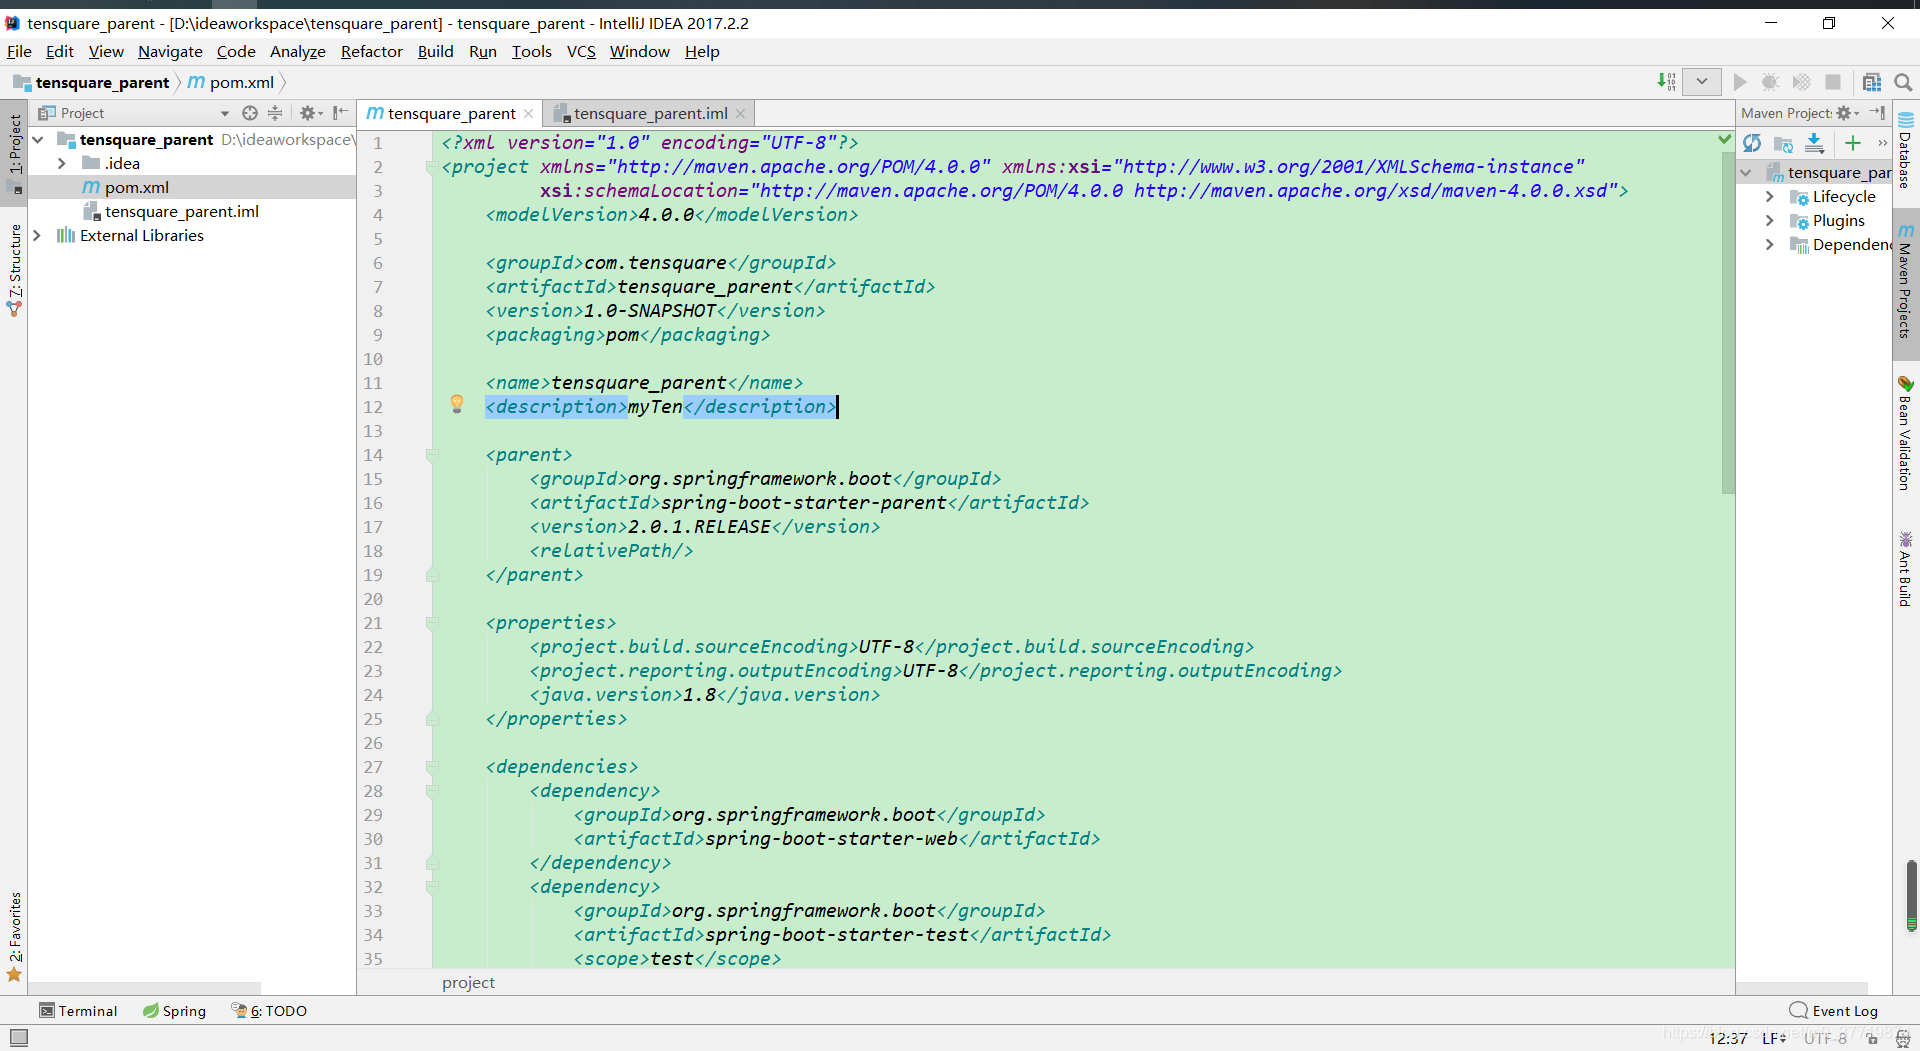The image size is (1920, 1051).
Task: Toggle the Bean Validation side panel
Action: 1906,433
